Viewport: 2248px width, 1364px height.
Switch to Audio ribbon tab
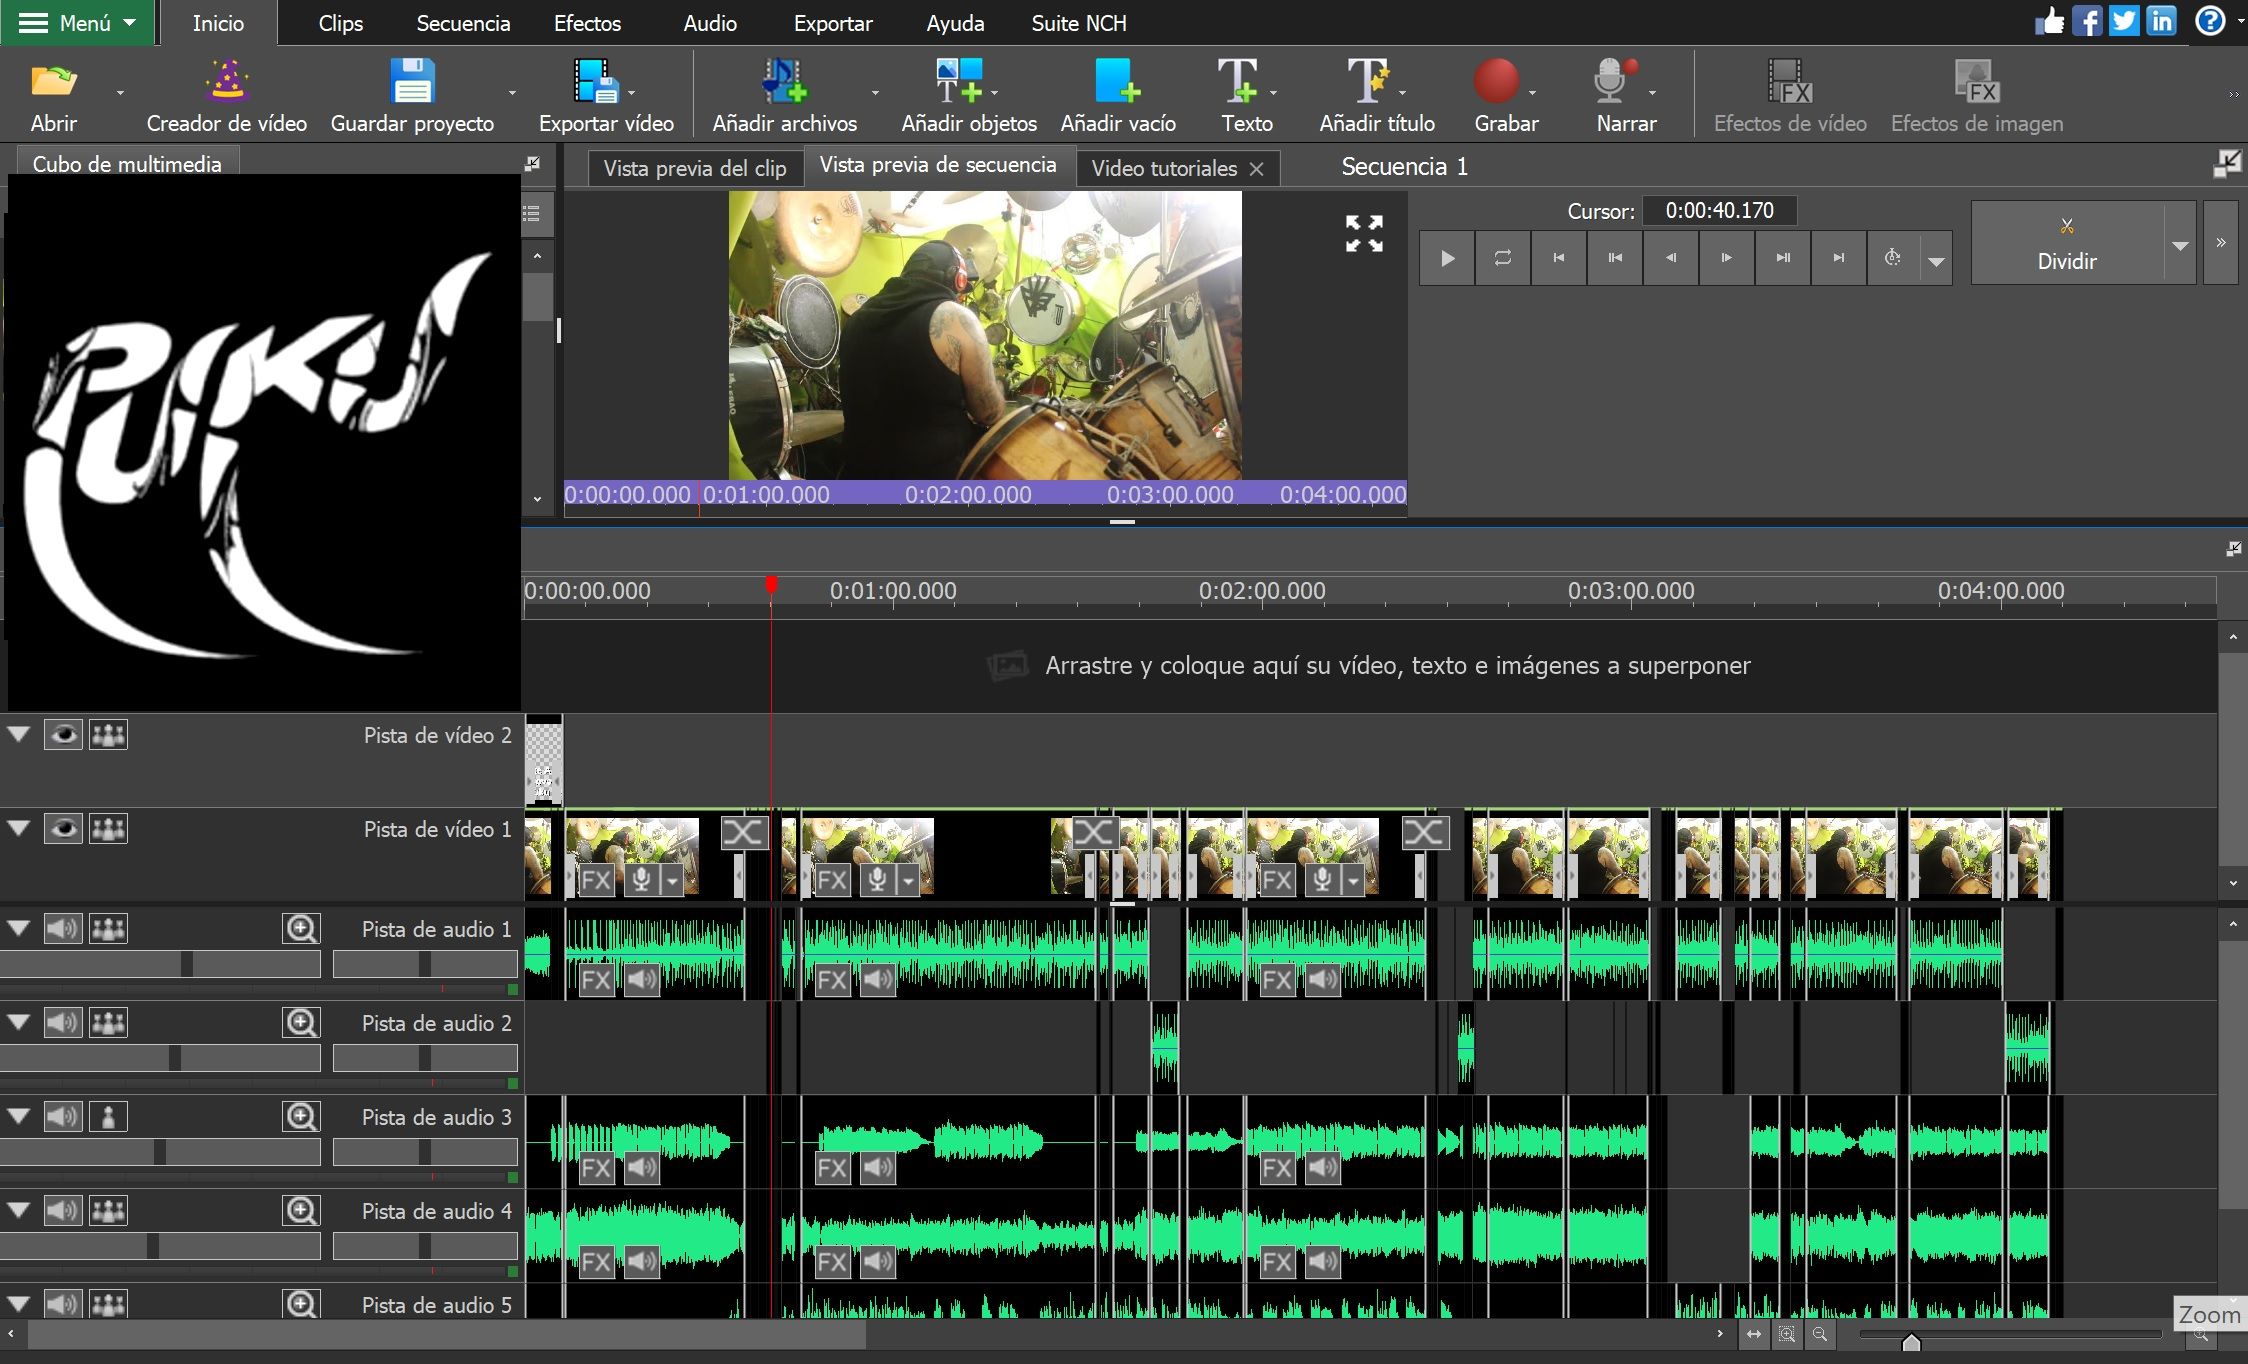pyautogui.click(x=710, y=23)
